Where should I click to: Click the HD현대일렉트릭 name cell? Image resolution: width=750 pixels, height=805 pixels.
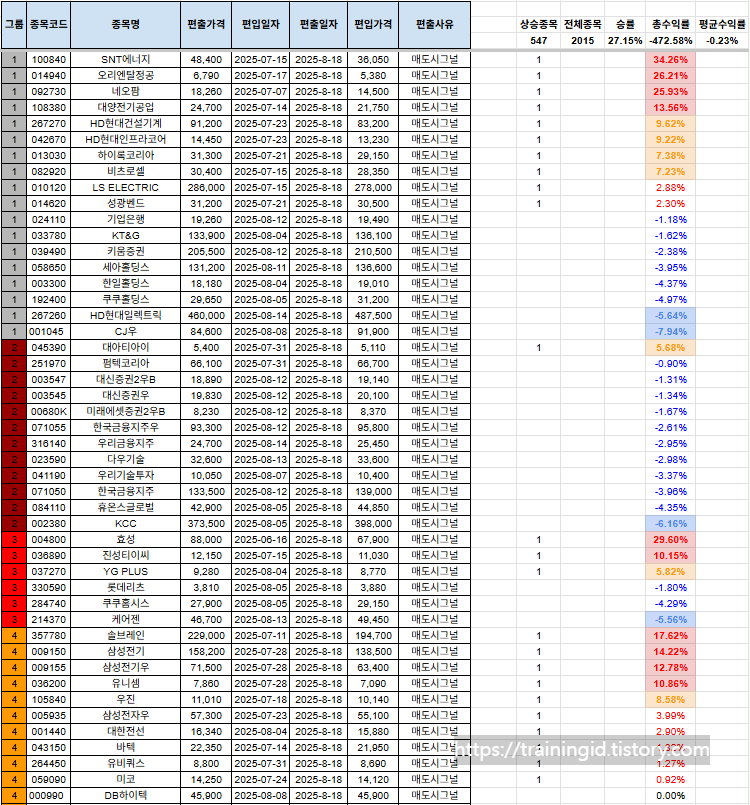pyautogui.click(x=125, y=315)
